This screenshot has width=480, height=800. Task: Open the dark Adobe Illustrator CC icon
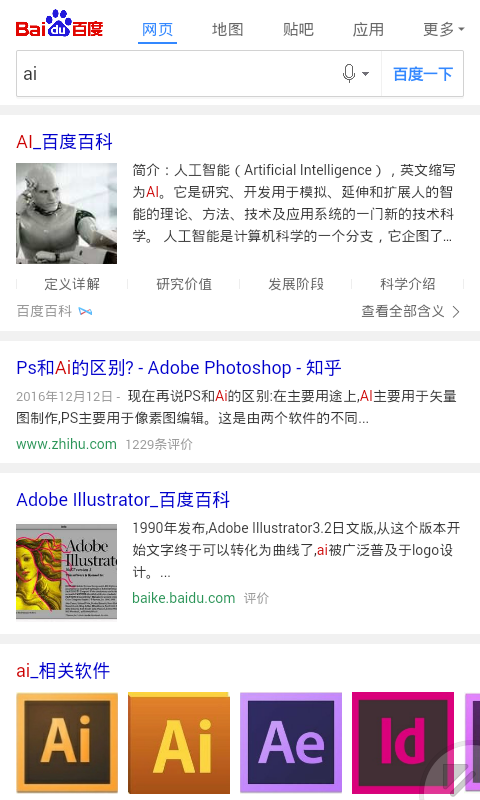click(67, 743)
